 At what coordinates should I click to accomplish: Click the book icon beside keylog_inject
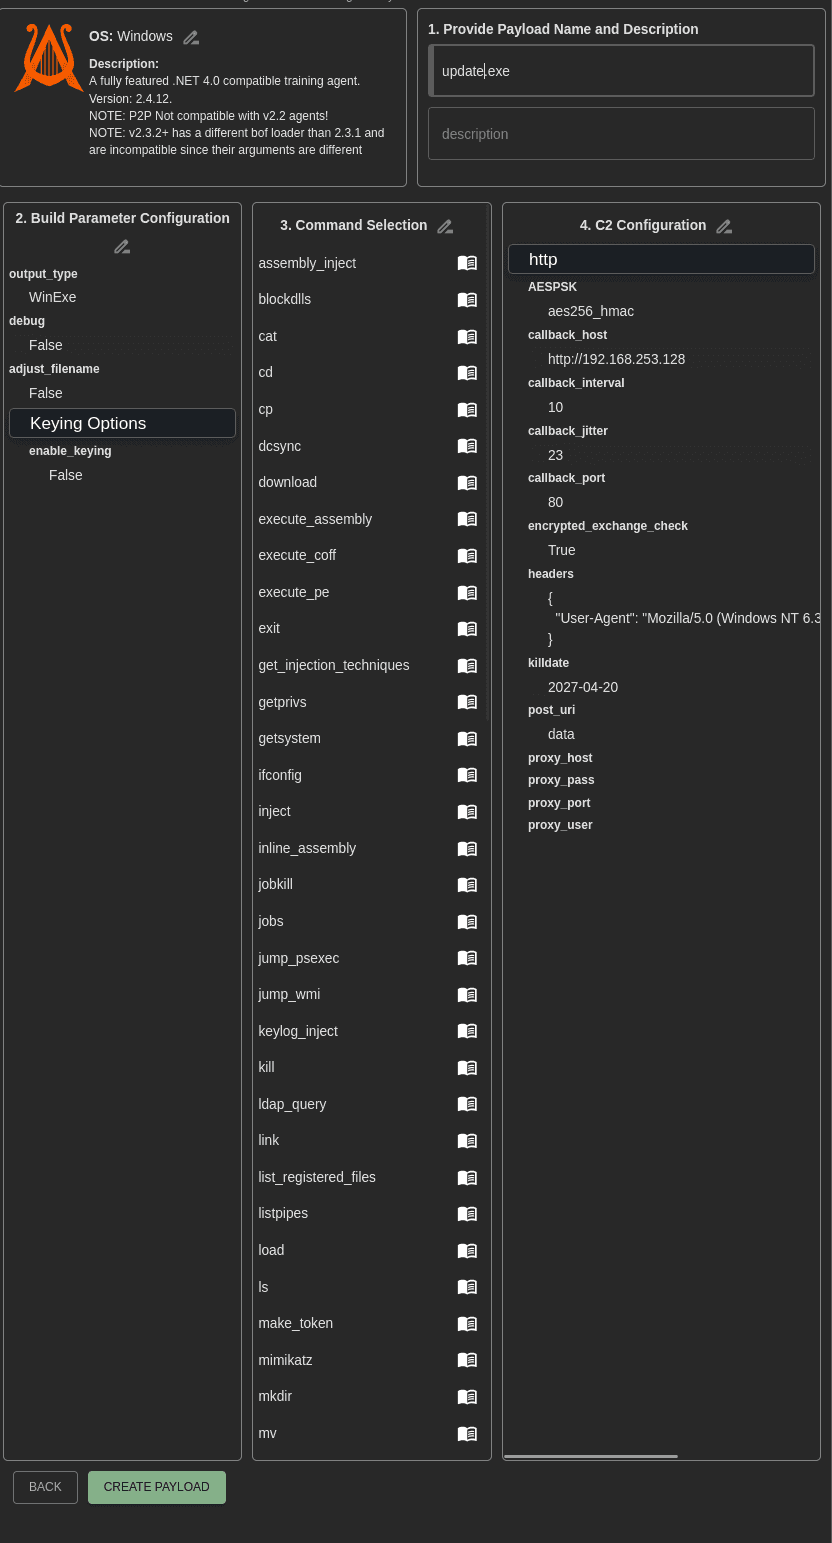(x=467, y=1031)
